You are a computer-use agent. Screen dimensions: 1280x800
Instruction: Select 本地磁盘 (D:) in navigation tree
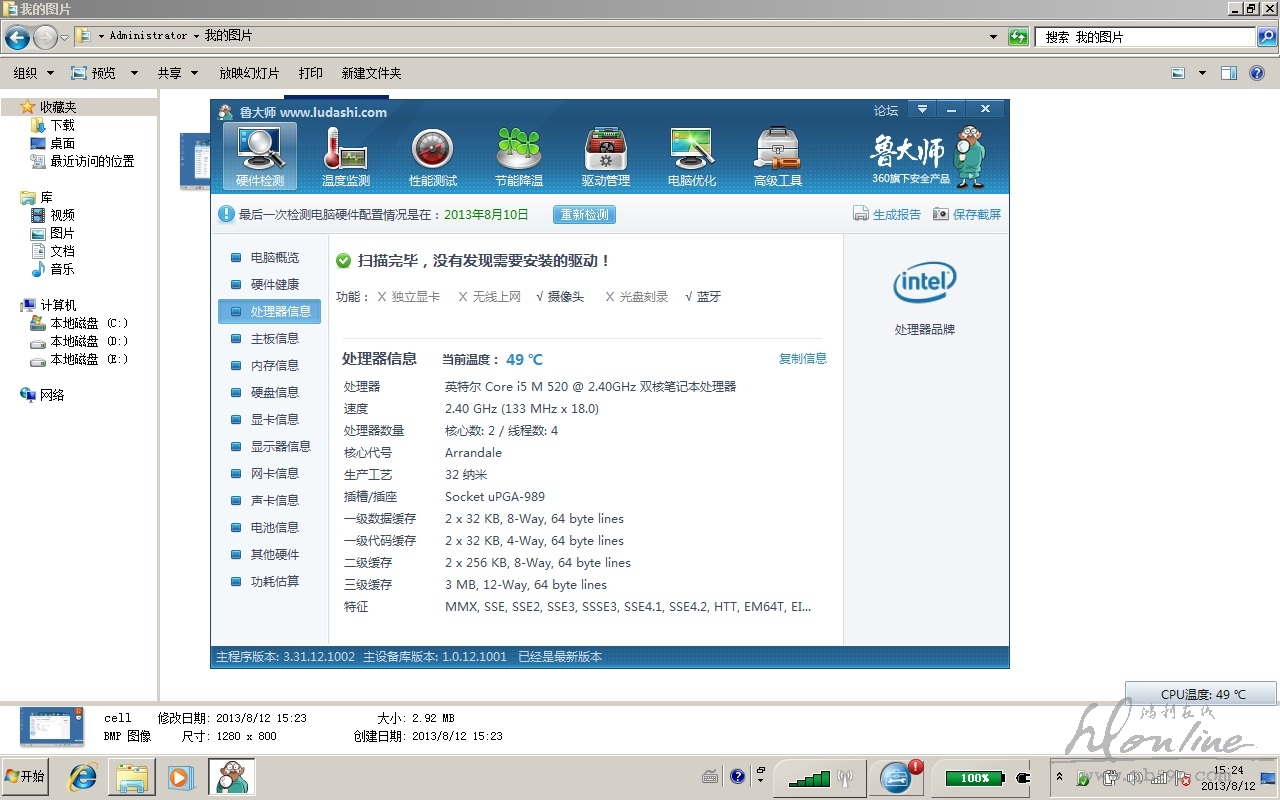89,342
